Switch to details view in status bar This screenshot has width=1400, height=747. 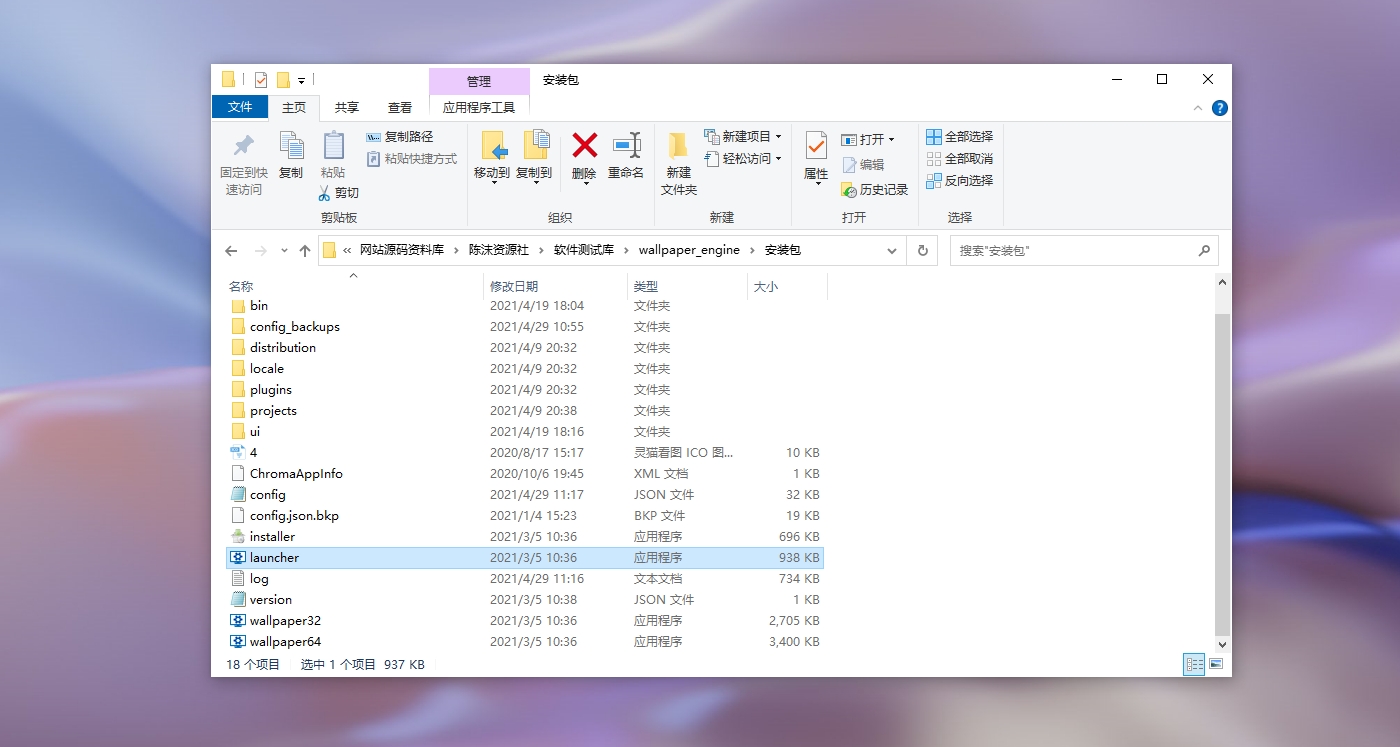[1193, 664]
